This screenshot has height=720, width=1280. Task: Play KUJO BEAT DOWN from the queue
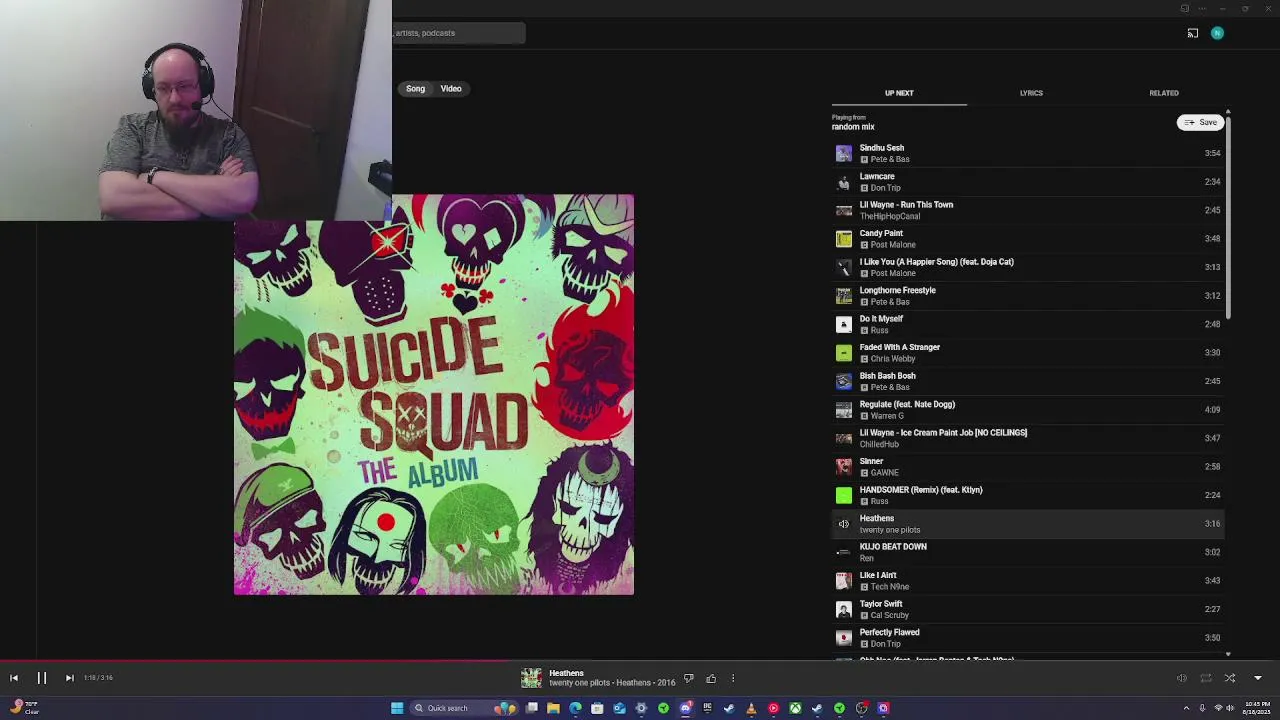pos(1028,552)
